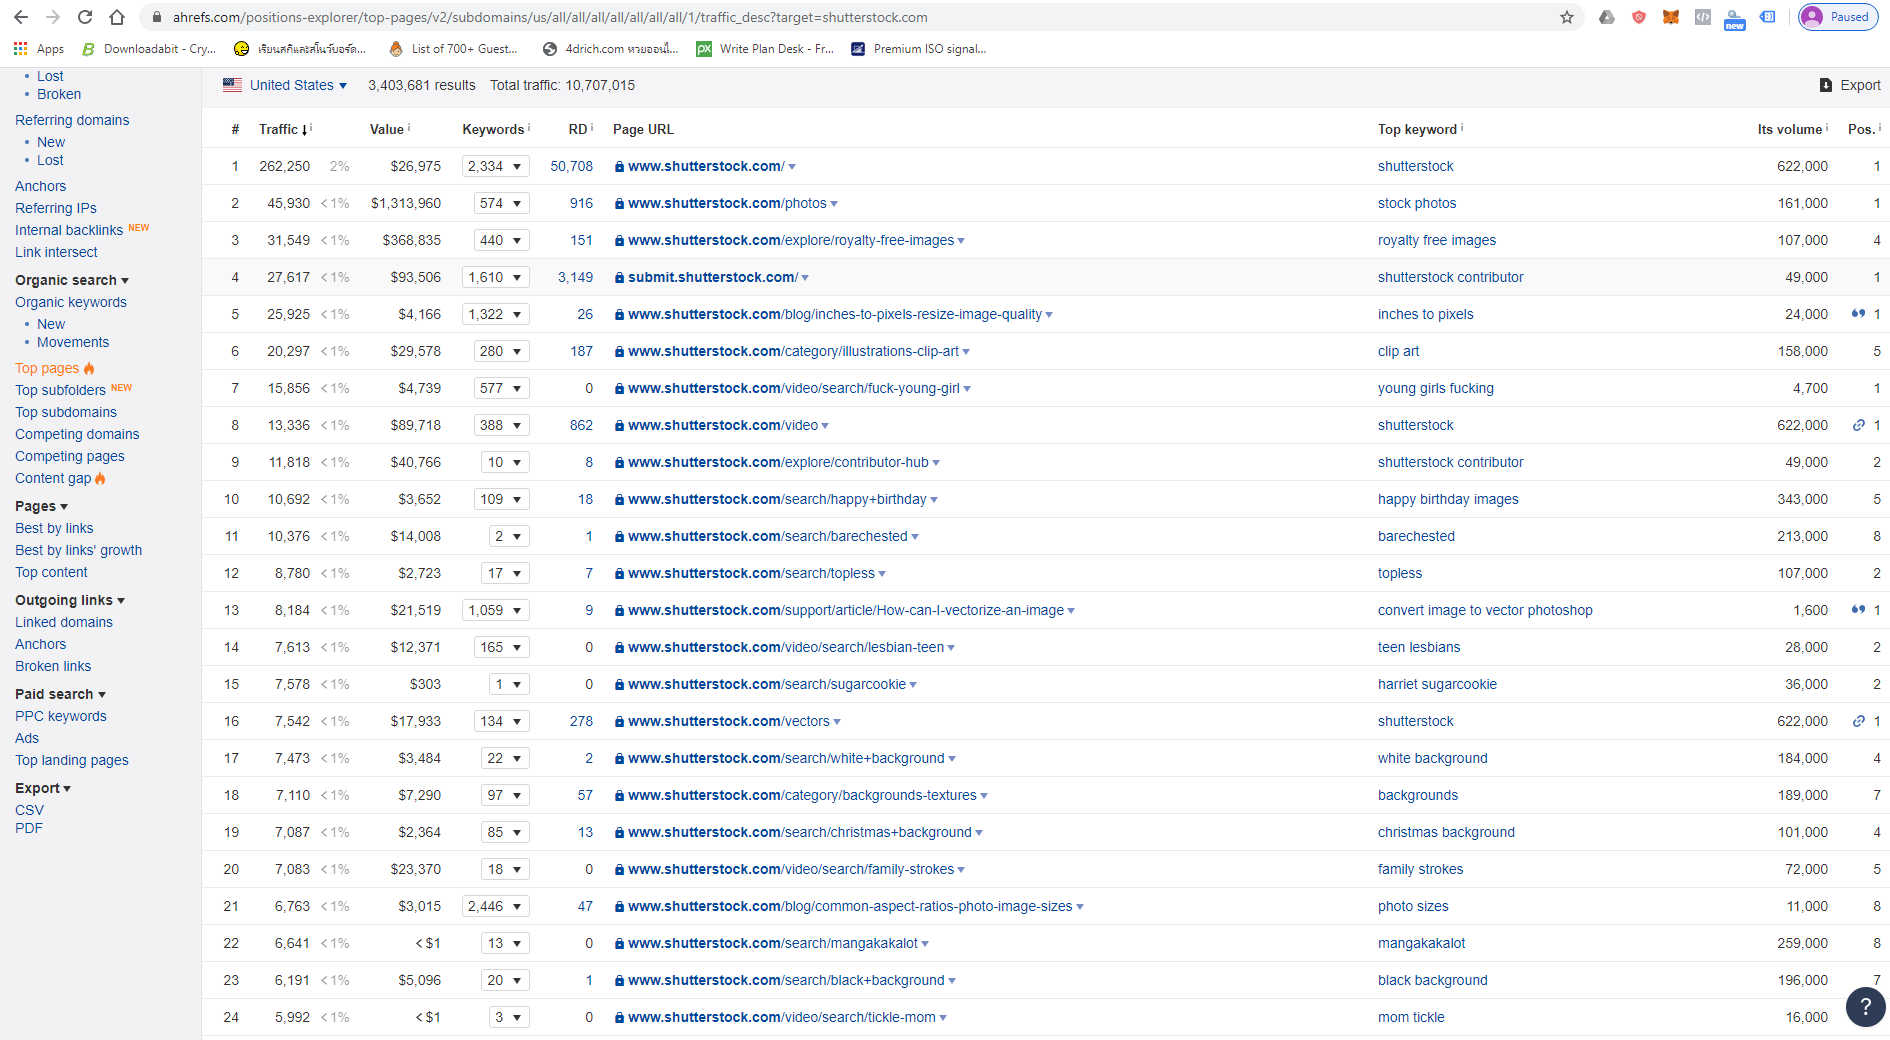Click the flame icon beside Top pages
The height and width of the screenshot is (1040, 1890).
(89, 368)
